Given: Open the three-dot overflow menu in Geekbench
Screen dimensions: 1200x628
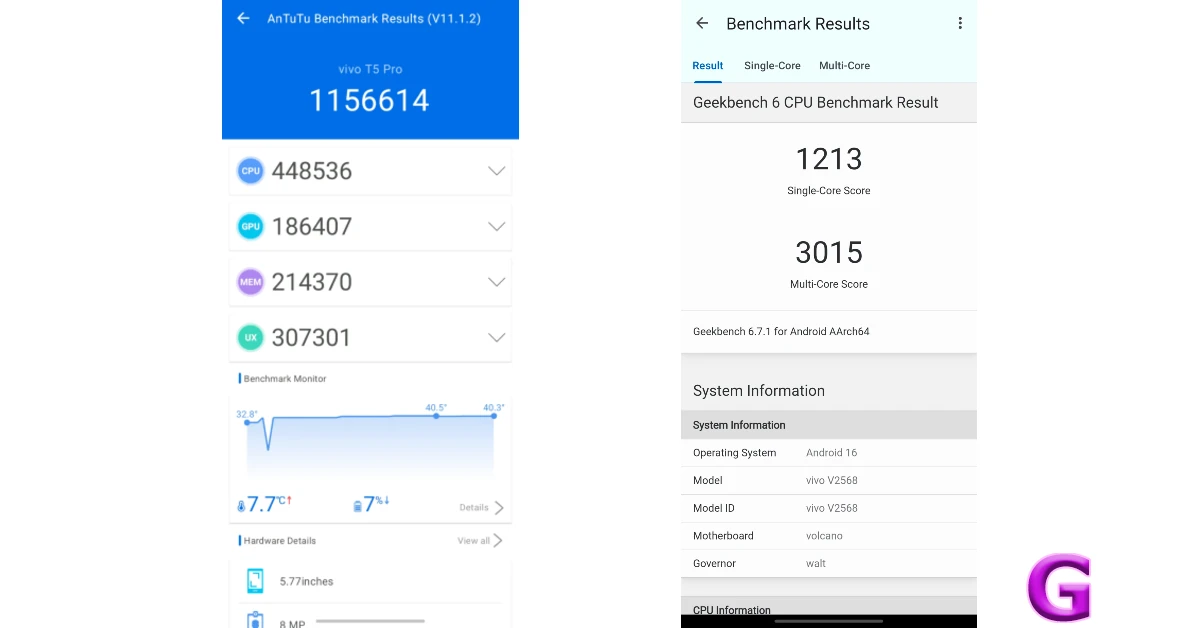Looking at the screenshot, I should point(960,23).
